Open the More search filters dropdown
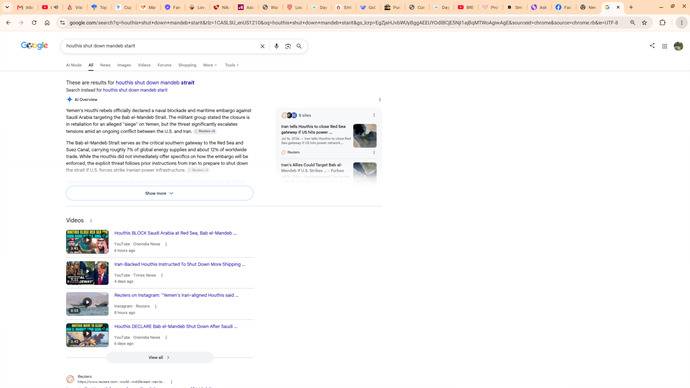Image resolution: width=690 pixels, height=388 pixels. pyautogui.click(x=210, y=65)
